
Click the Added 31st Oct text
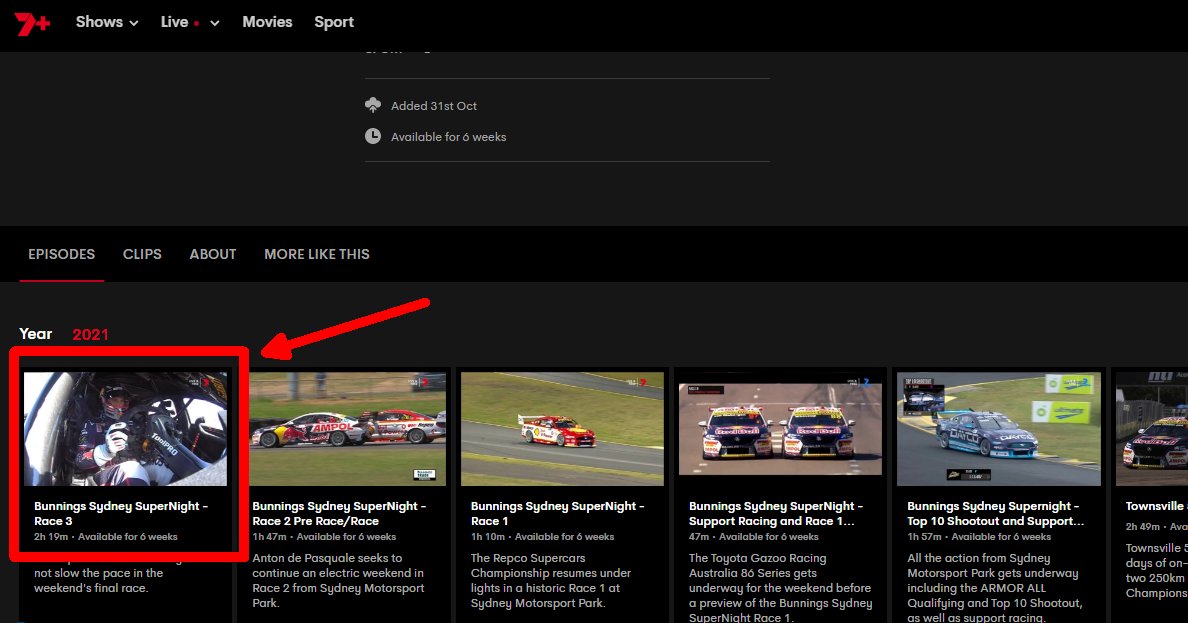(433, 106)
